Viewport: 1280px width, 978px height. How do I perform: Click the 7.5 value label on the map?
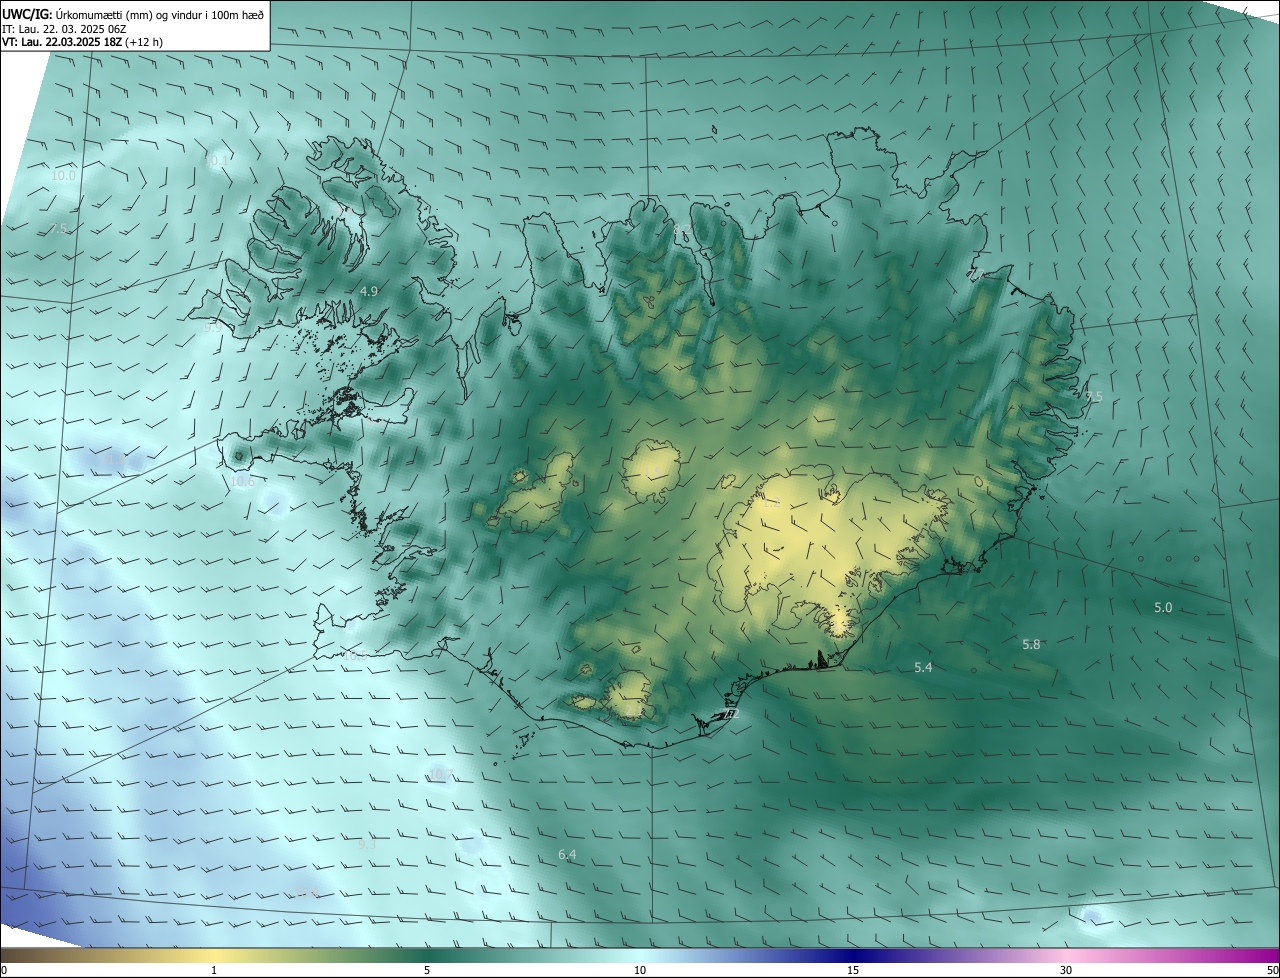[x=58, y=229]
